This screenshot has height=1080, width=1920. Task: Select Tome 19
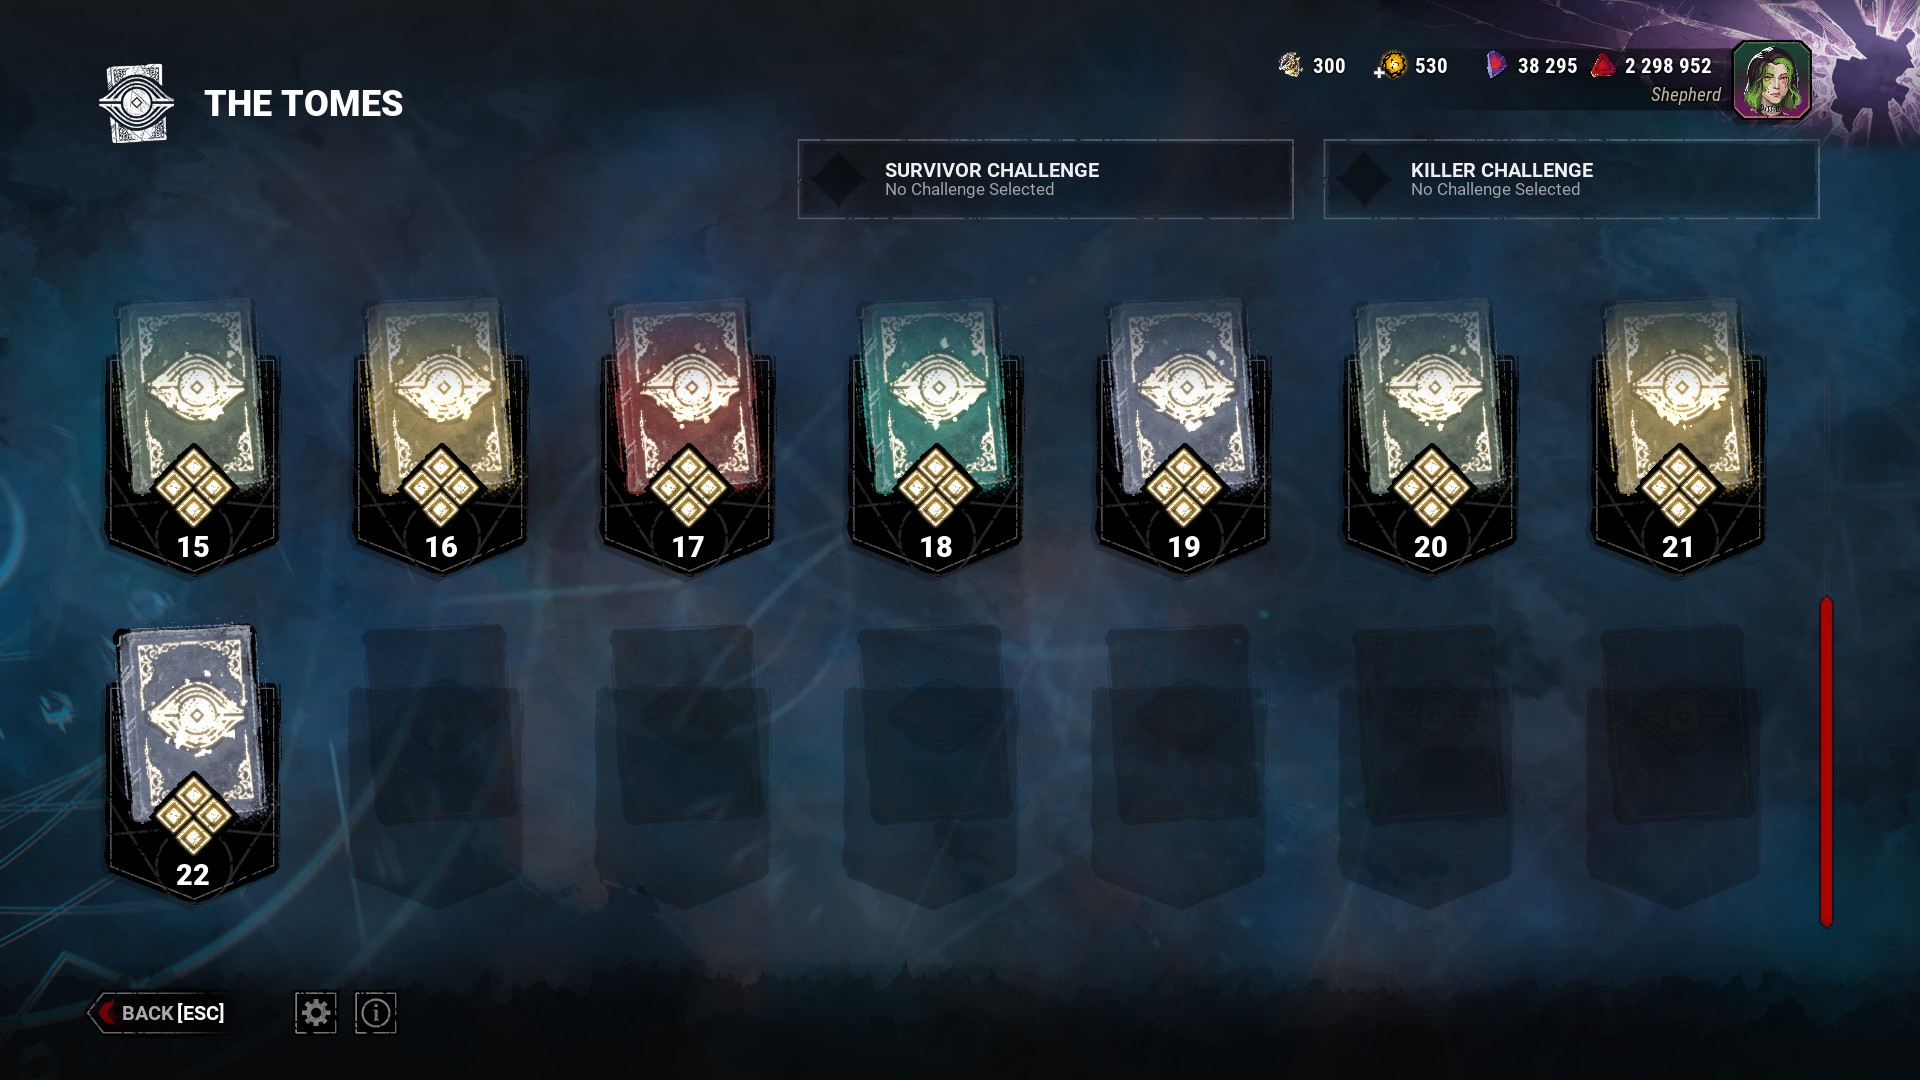[x=1183, y=436]
